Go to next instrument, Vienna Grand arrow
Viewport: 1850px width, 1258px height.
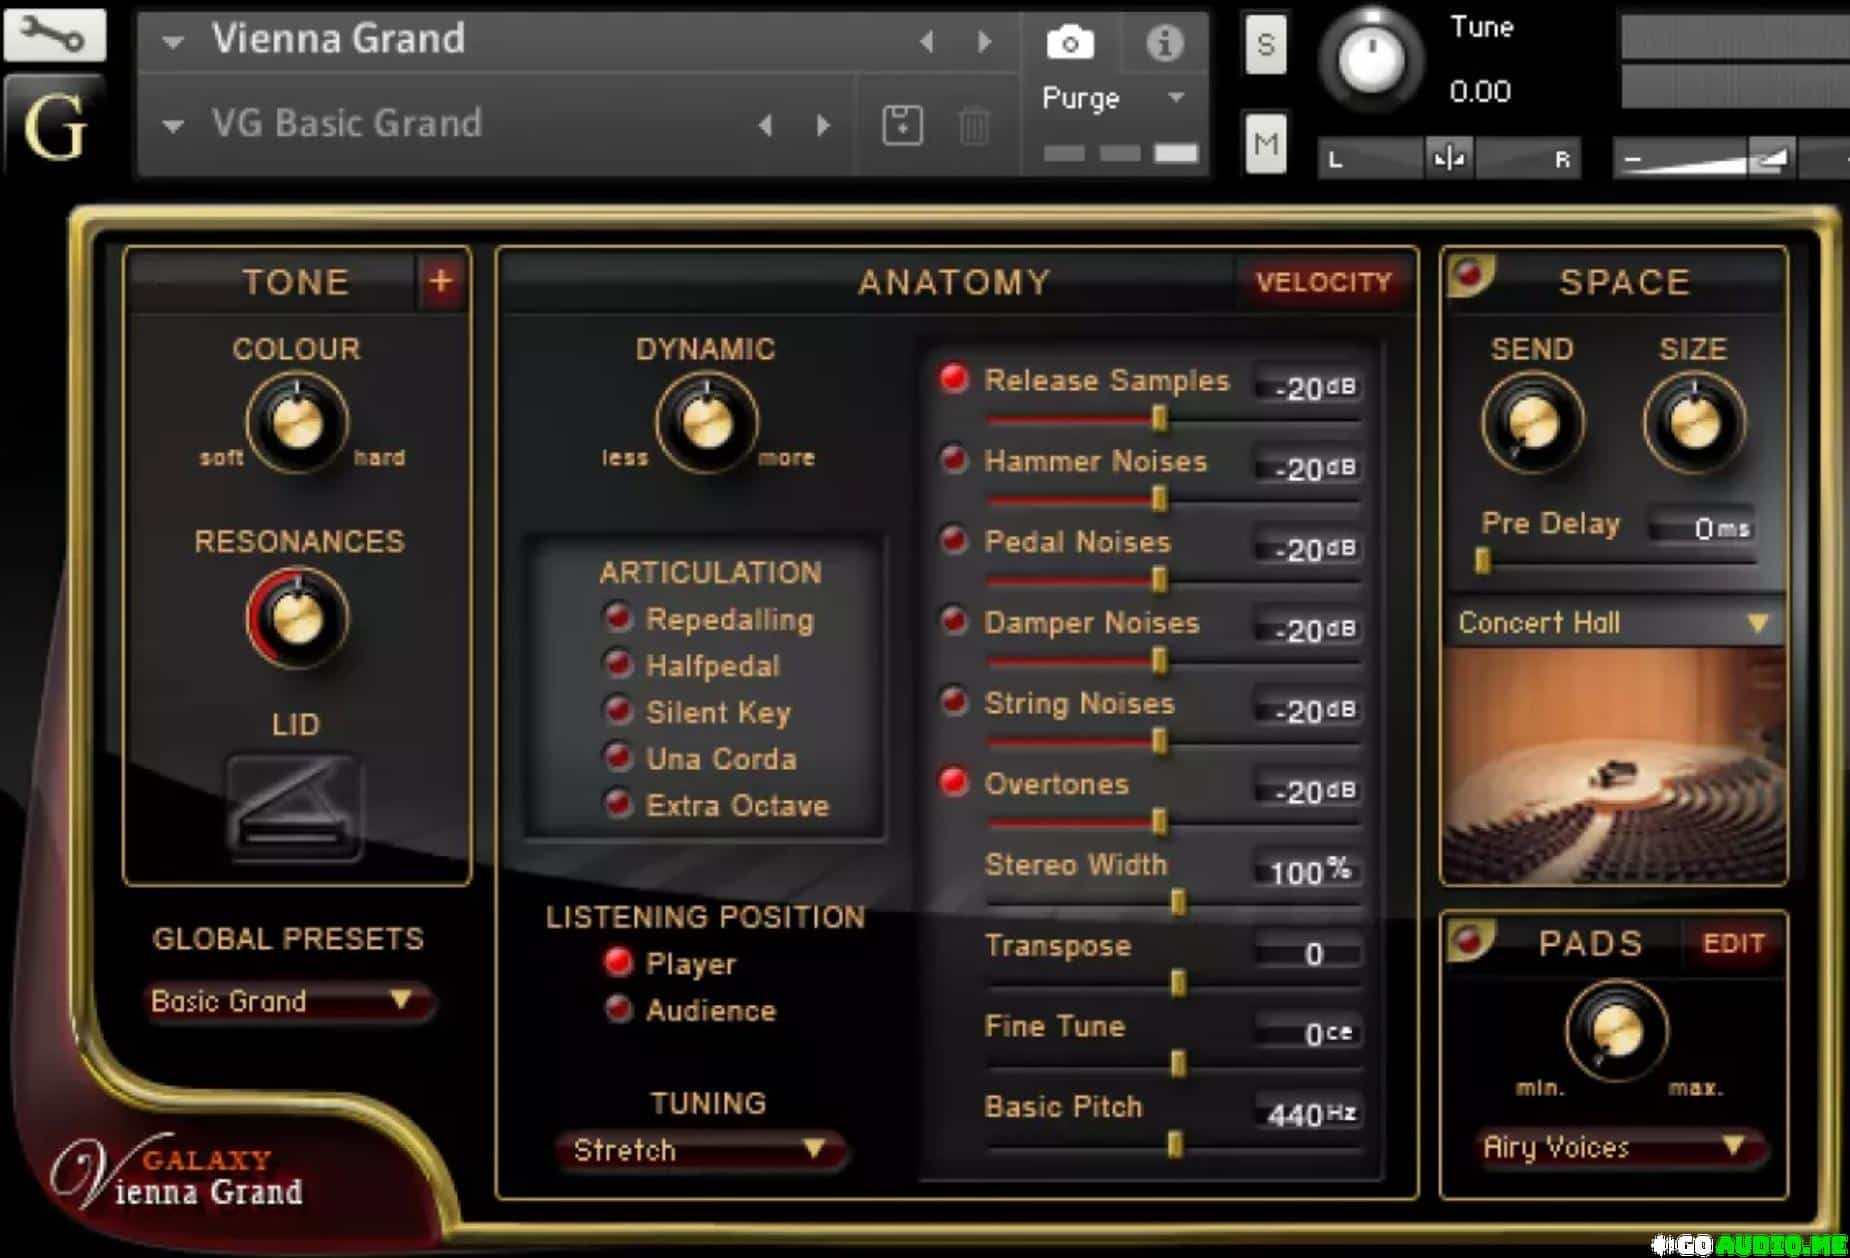pos(984,41)
